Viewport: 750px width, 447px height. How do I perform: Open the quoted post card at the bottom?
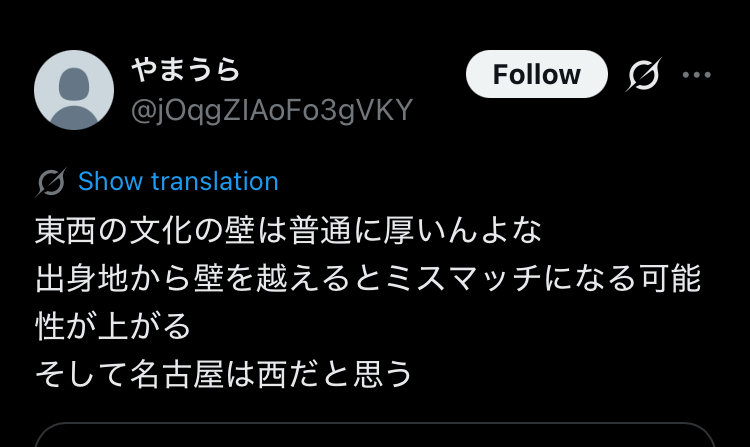coord(375,436)
